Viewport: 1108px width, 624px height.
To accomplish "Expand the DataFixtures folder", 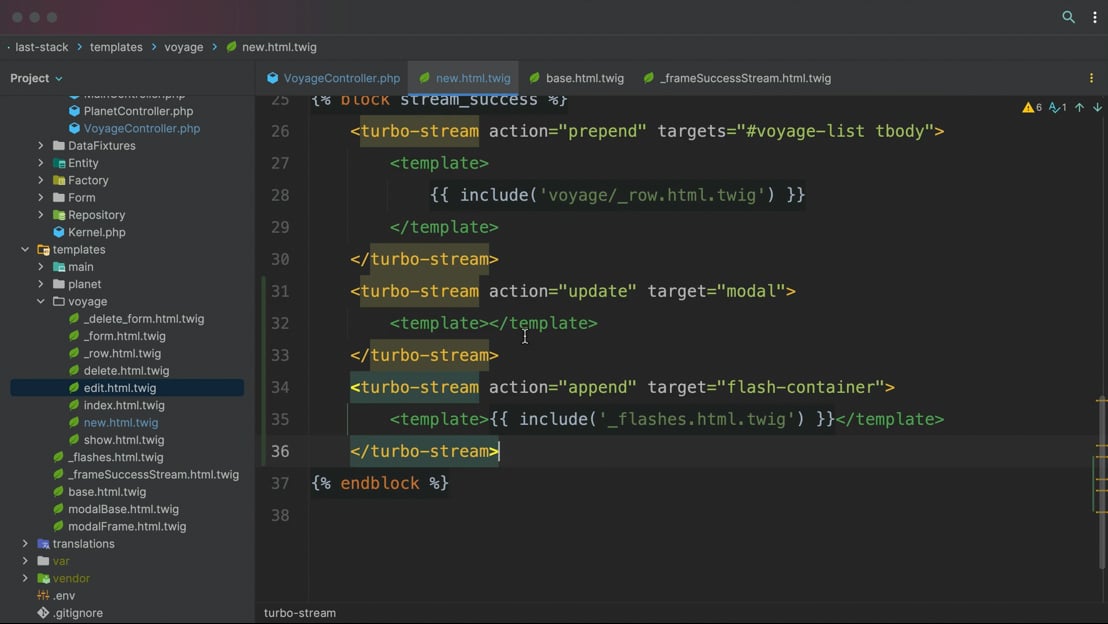I will click(41, 146).
